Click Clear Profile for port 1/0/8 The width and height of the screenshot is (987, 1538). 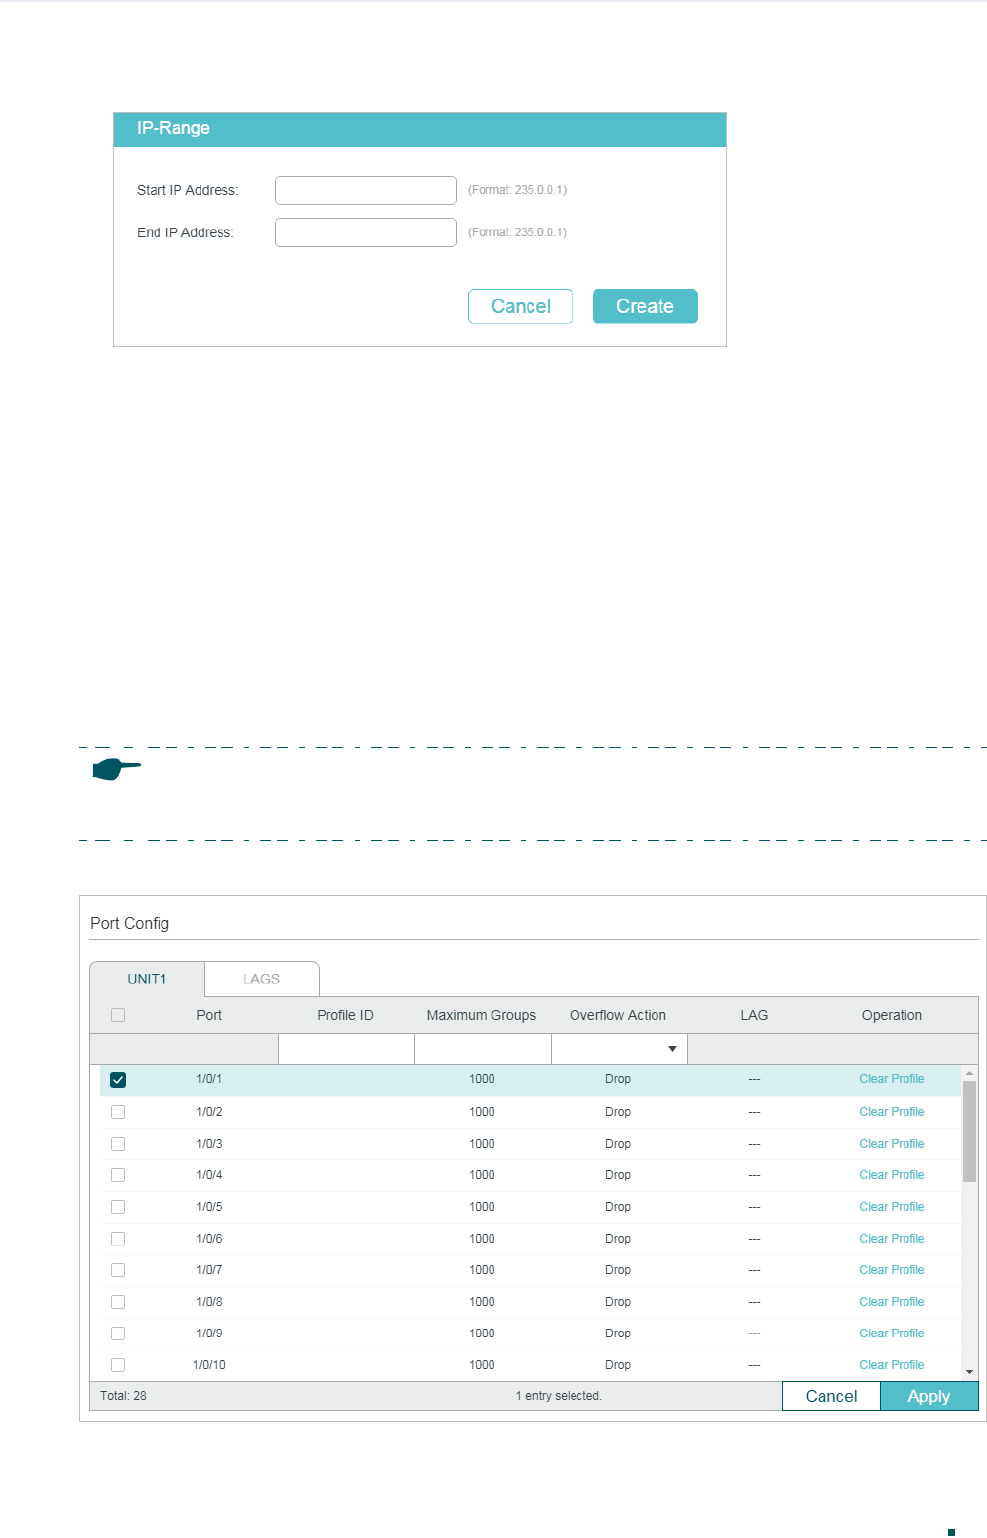coord(892,1302)
